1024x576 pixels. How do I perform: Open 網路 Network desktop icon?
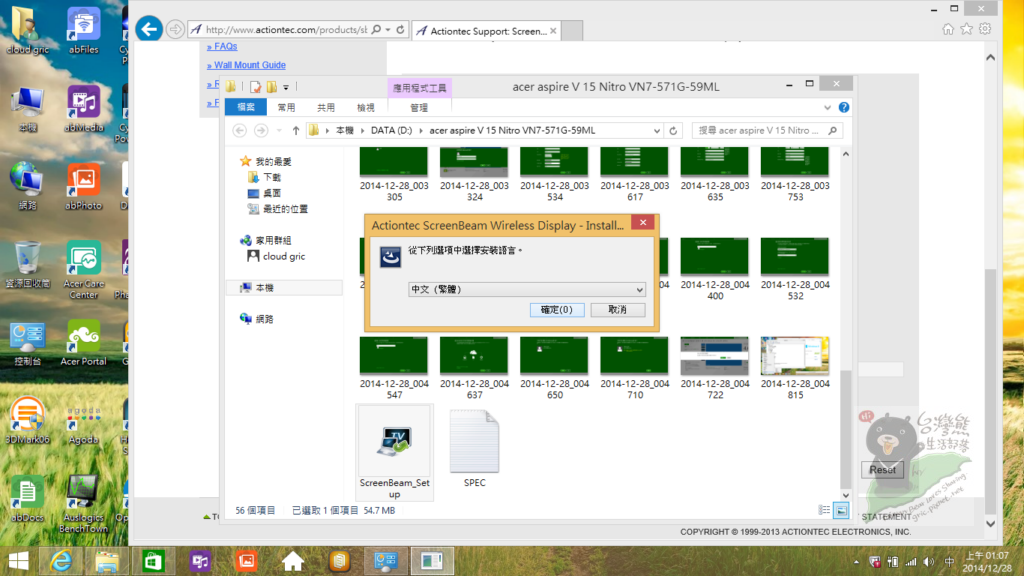click(x=27, y=187)
